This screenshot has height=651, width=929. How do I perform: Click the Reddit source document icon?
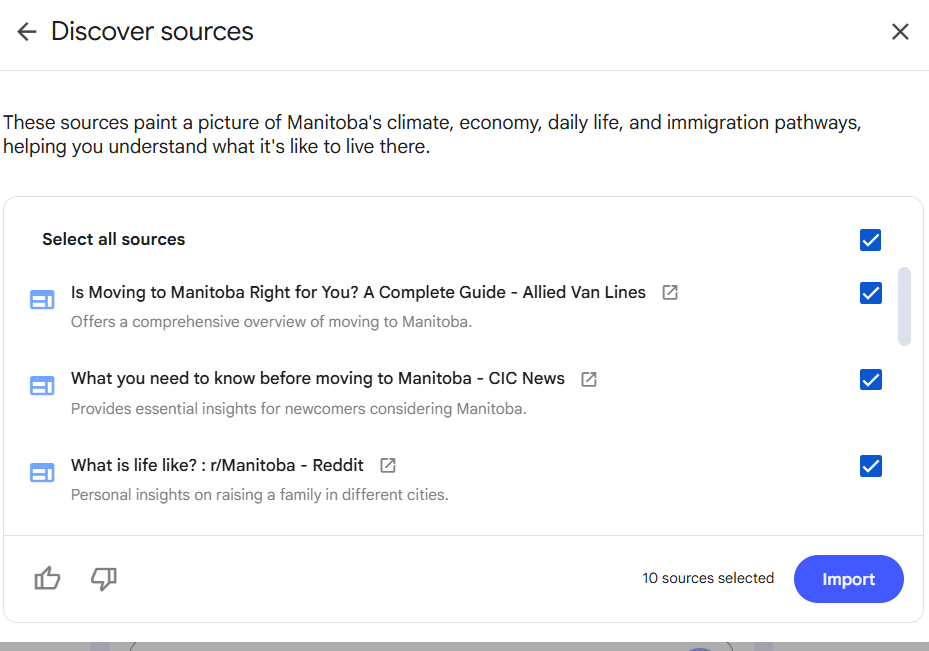42,473
